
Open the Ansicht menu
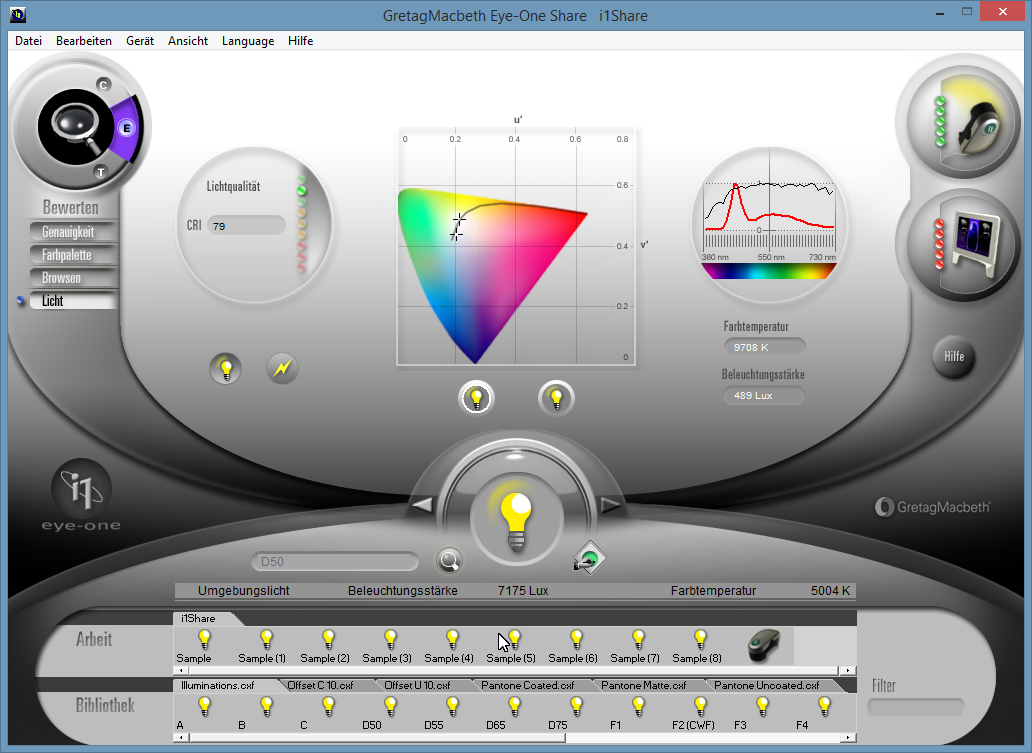pos(188,41)
